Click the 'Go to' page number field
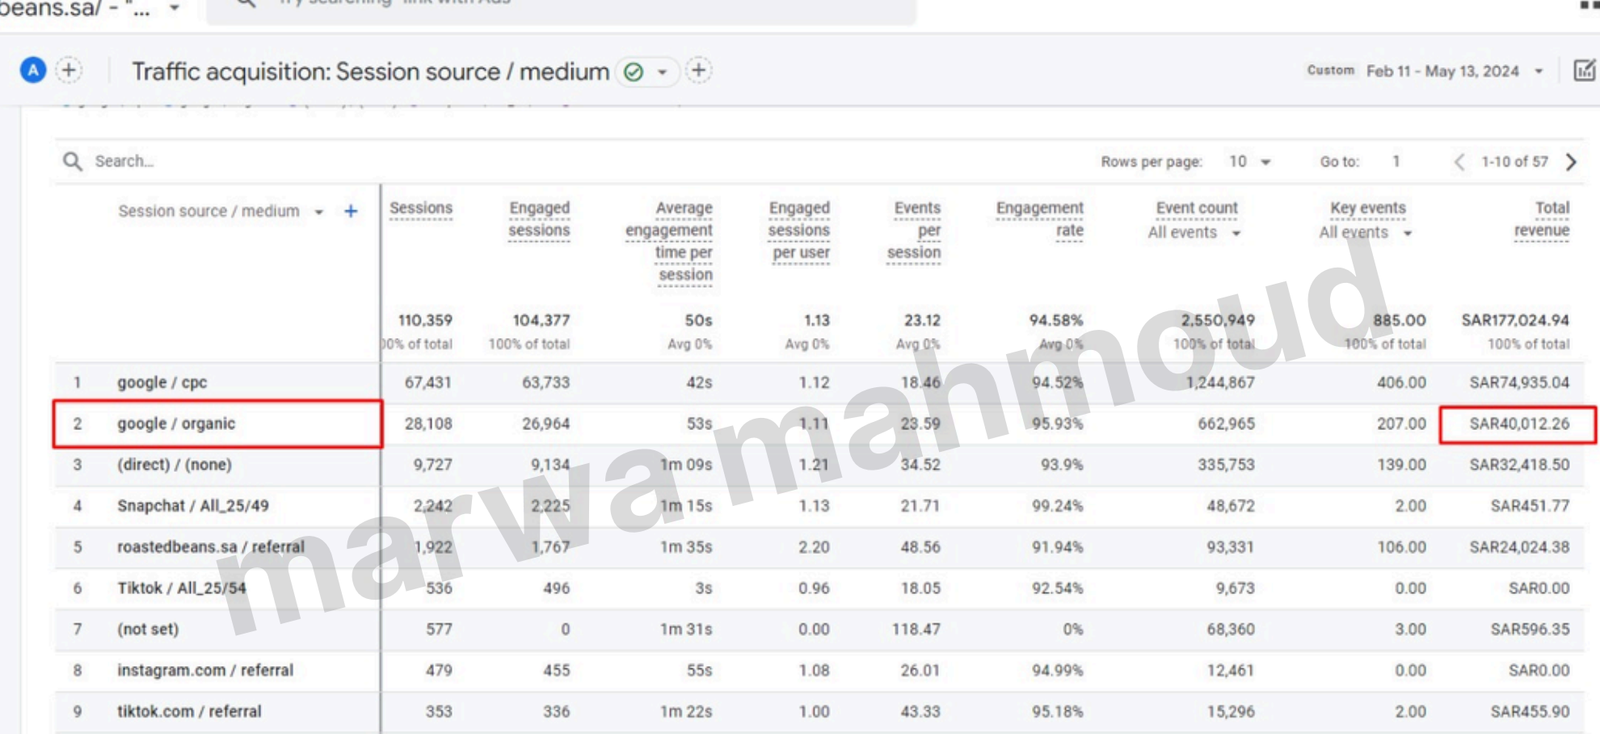Viewport: 1600px width, 734px height. (x=1396, y=161)
